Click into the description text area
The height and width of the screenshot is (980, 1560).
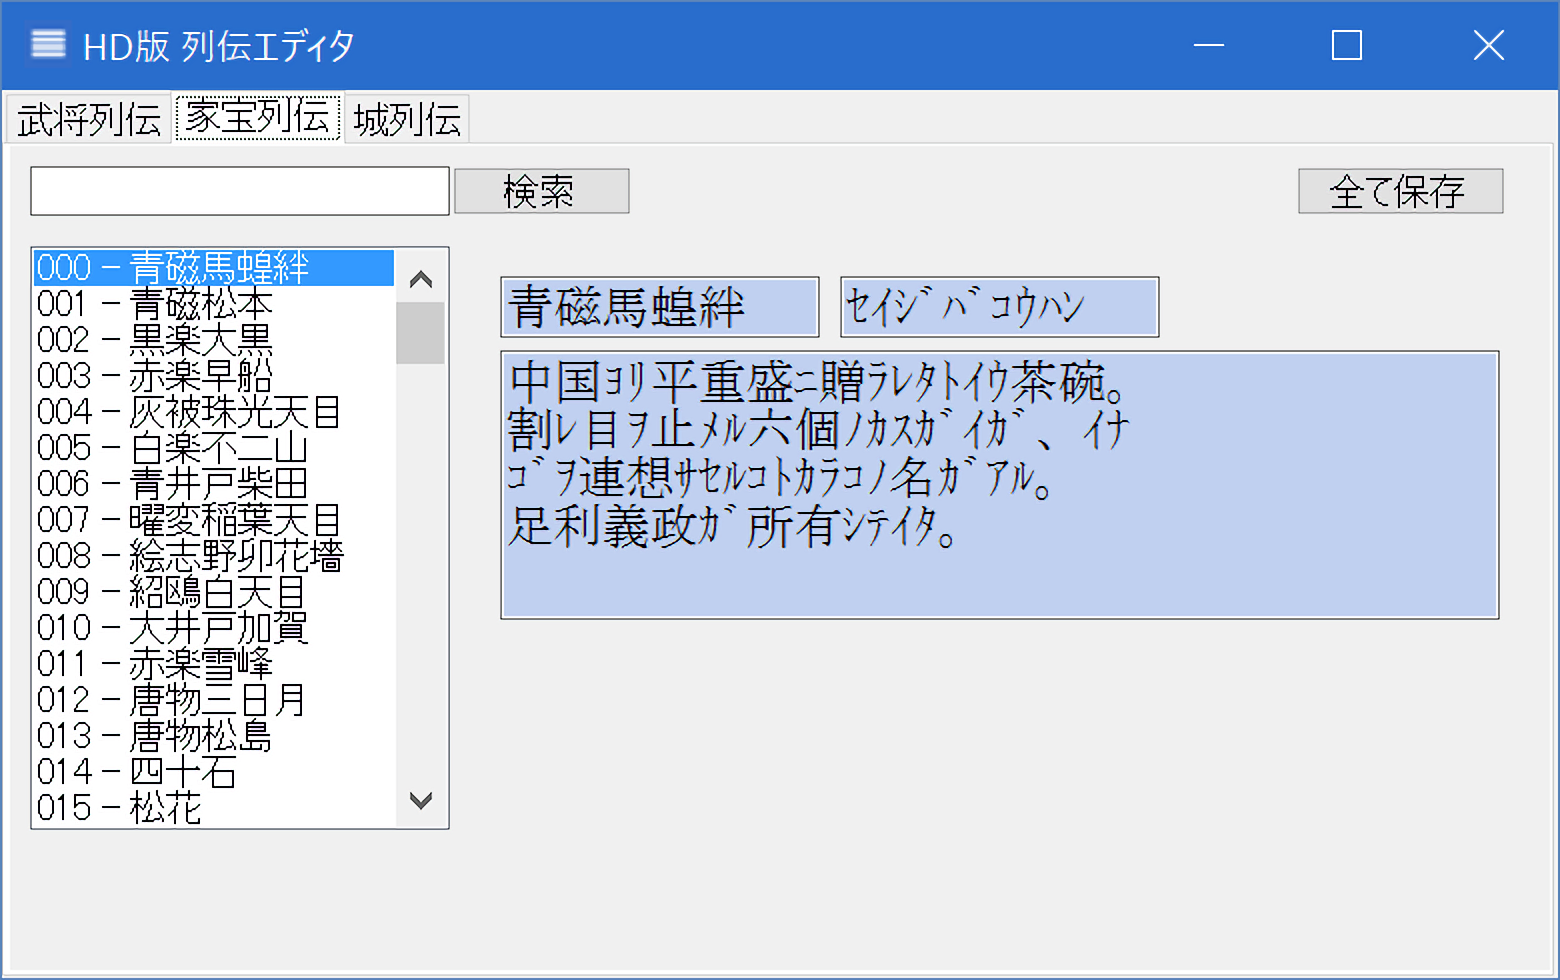(x=999, y=485)
